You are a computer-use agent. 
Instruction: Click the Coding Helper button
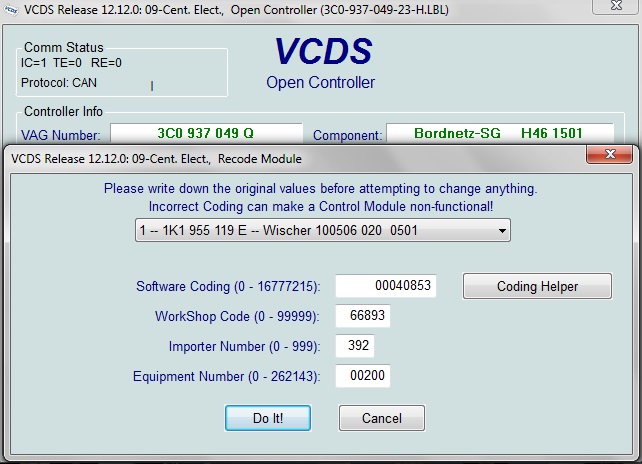[537, 286]
